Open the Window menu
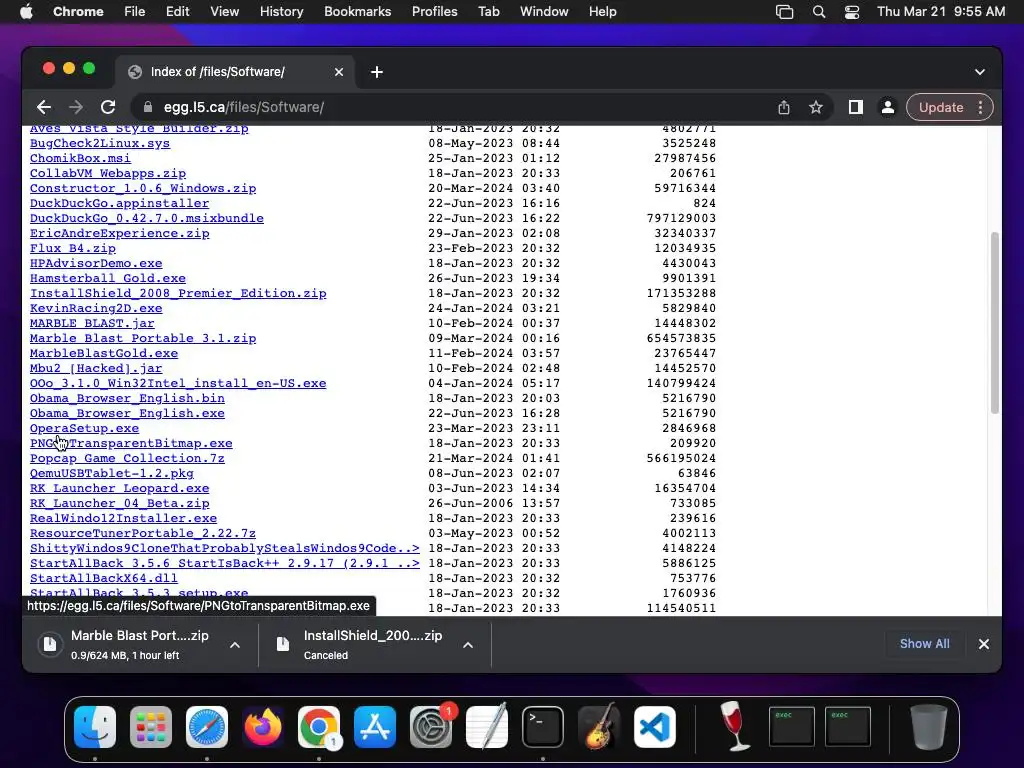 pos(543,11)
